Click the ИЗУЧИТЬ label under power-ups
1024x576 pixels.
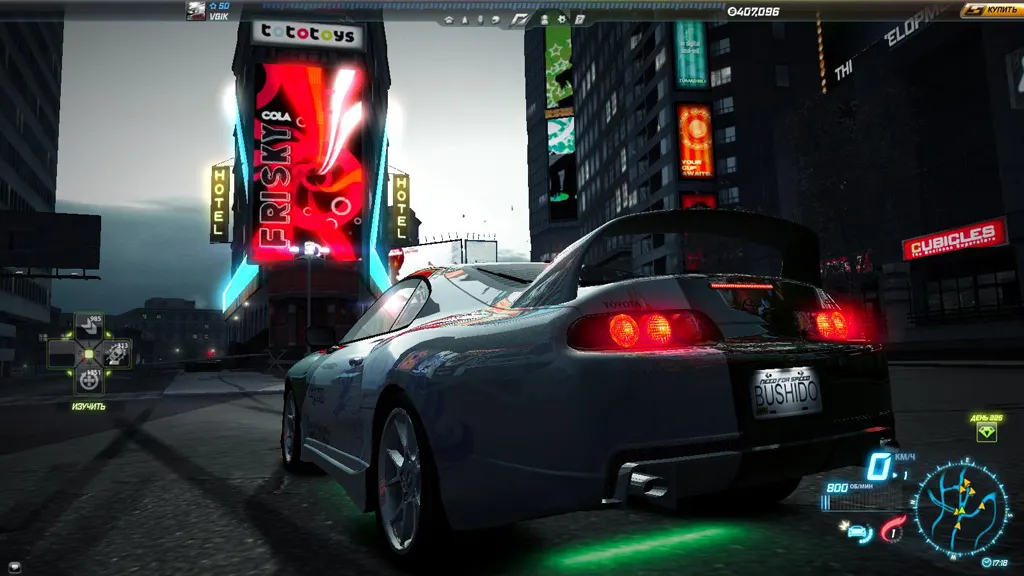pos(89,406)
